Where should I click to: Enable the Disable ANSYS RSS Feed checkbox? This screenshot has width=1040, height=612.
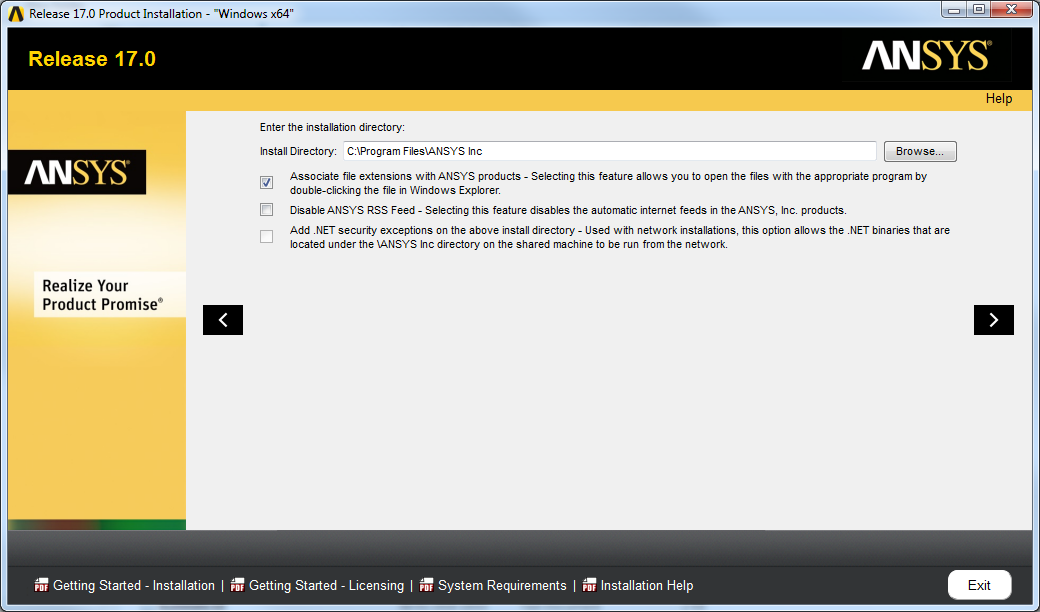(266, 210)
